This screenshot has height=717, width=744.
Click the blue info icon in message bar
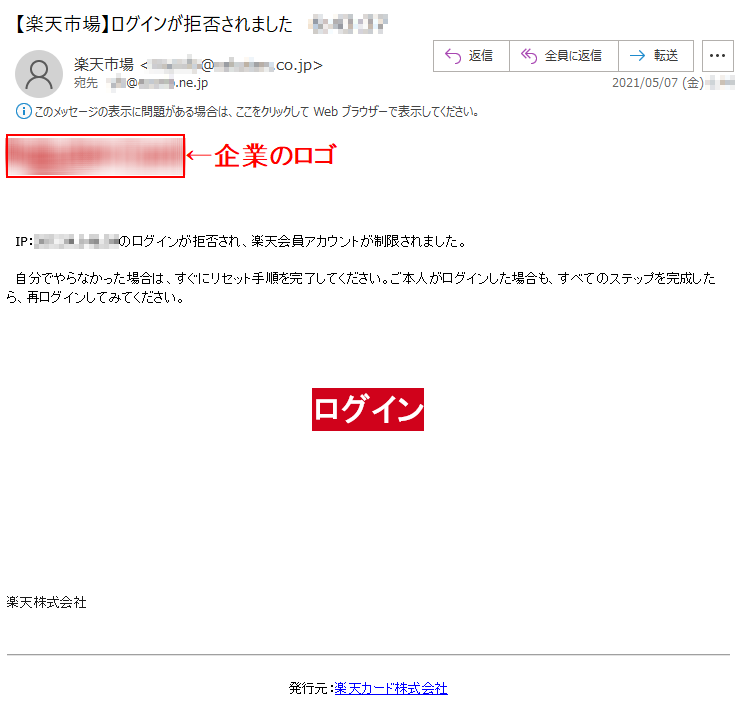24,112
